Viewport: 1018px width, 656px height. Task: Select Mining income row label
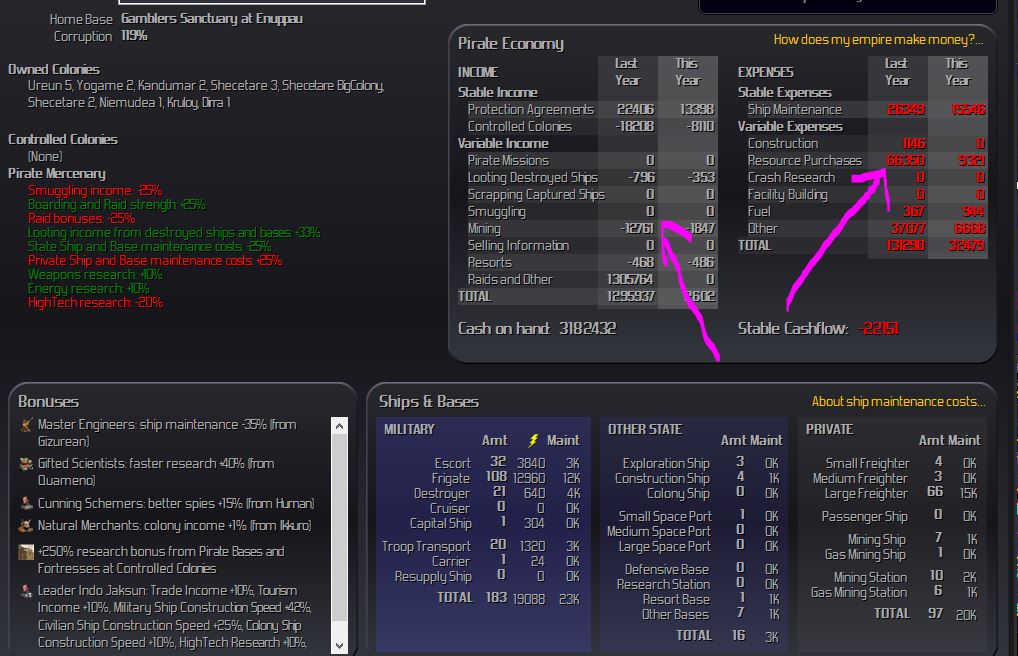pos(484,229)
